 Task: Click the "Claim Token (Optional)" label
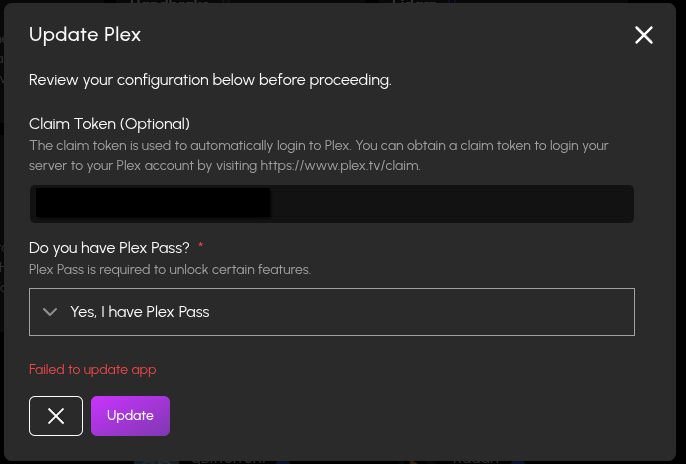pyautogui.click(x=109, y=124)
